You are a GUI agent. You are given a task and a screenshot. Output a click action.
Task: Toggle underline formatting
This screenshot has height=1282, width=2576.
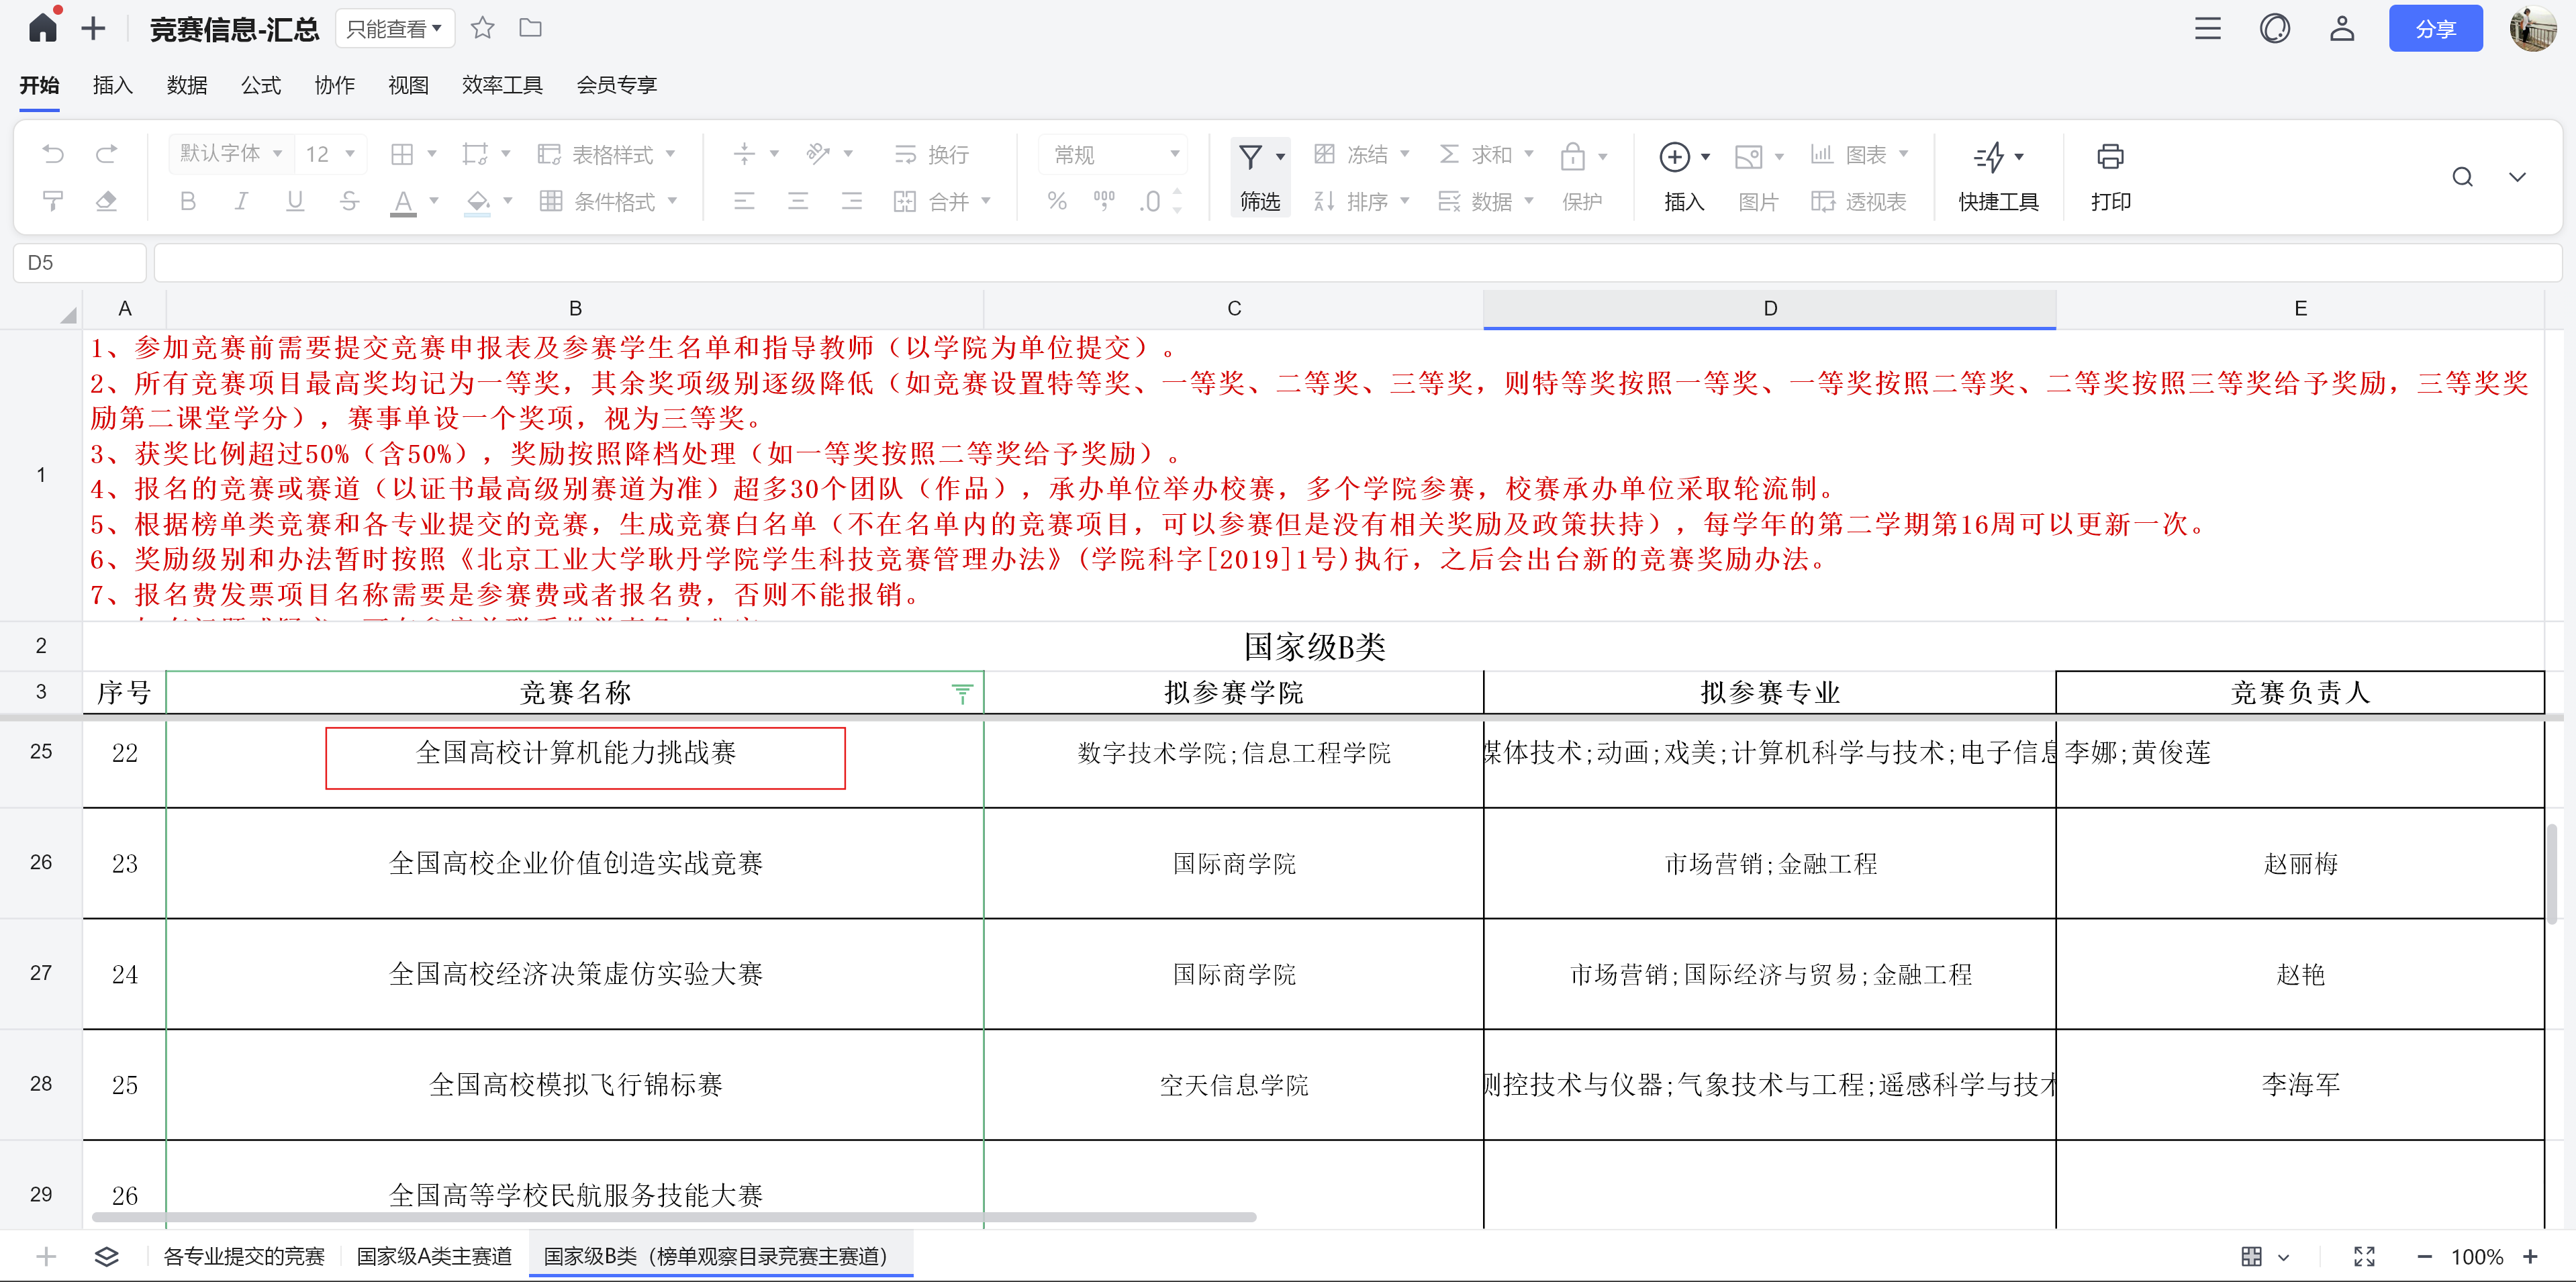[x=295, y=201]
